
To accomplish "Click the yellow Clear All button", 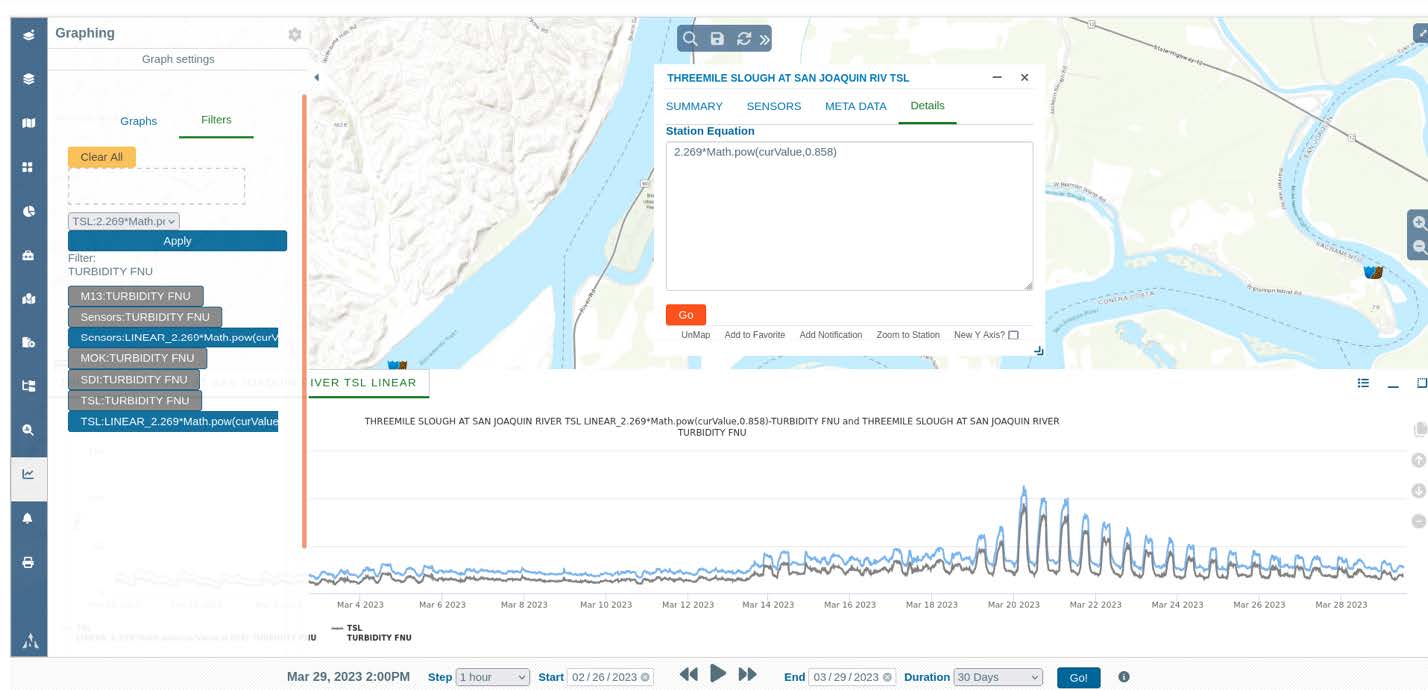I will pyautogui.click(x=102, y=157).
